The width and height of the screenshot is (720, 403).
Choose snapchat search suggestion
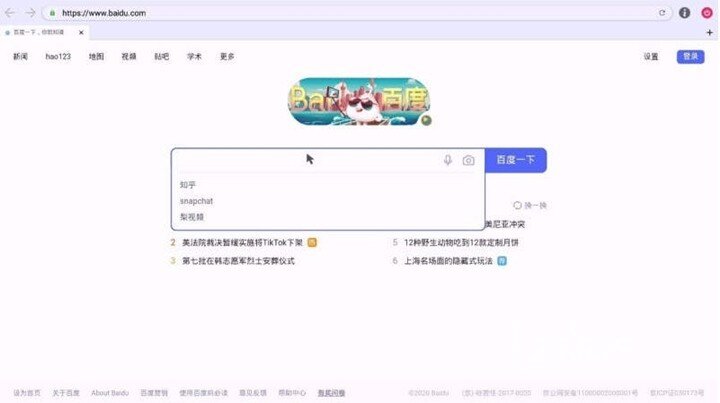point(197,201)
